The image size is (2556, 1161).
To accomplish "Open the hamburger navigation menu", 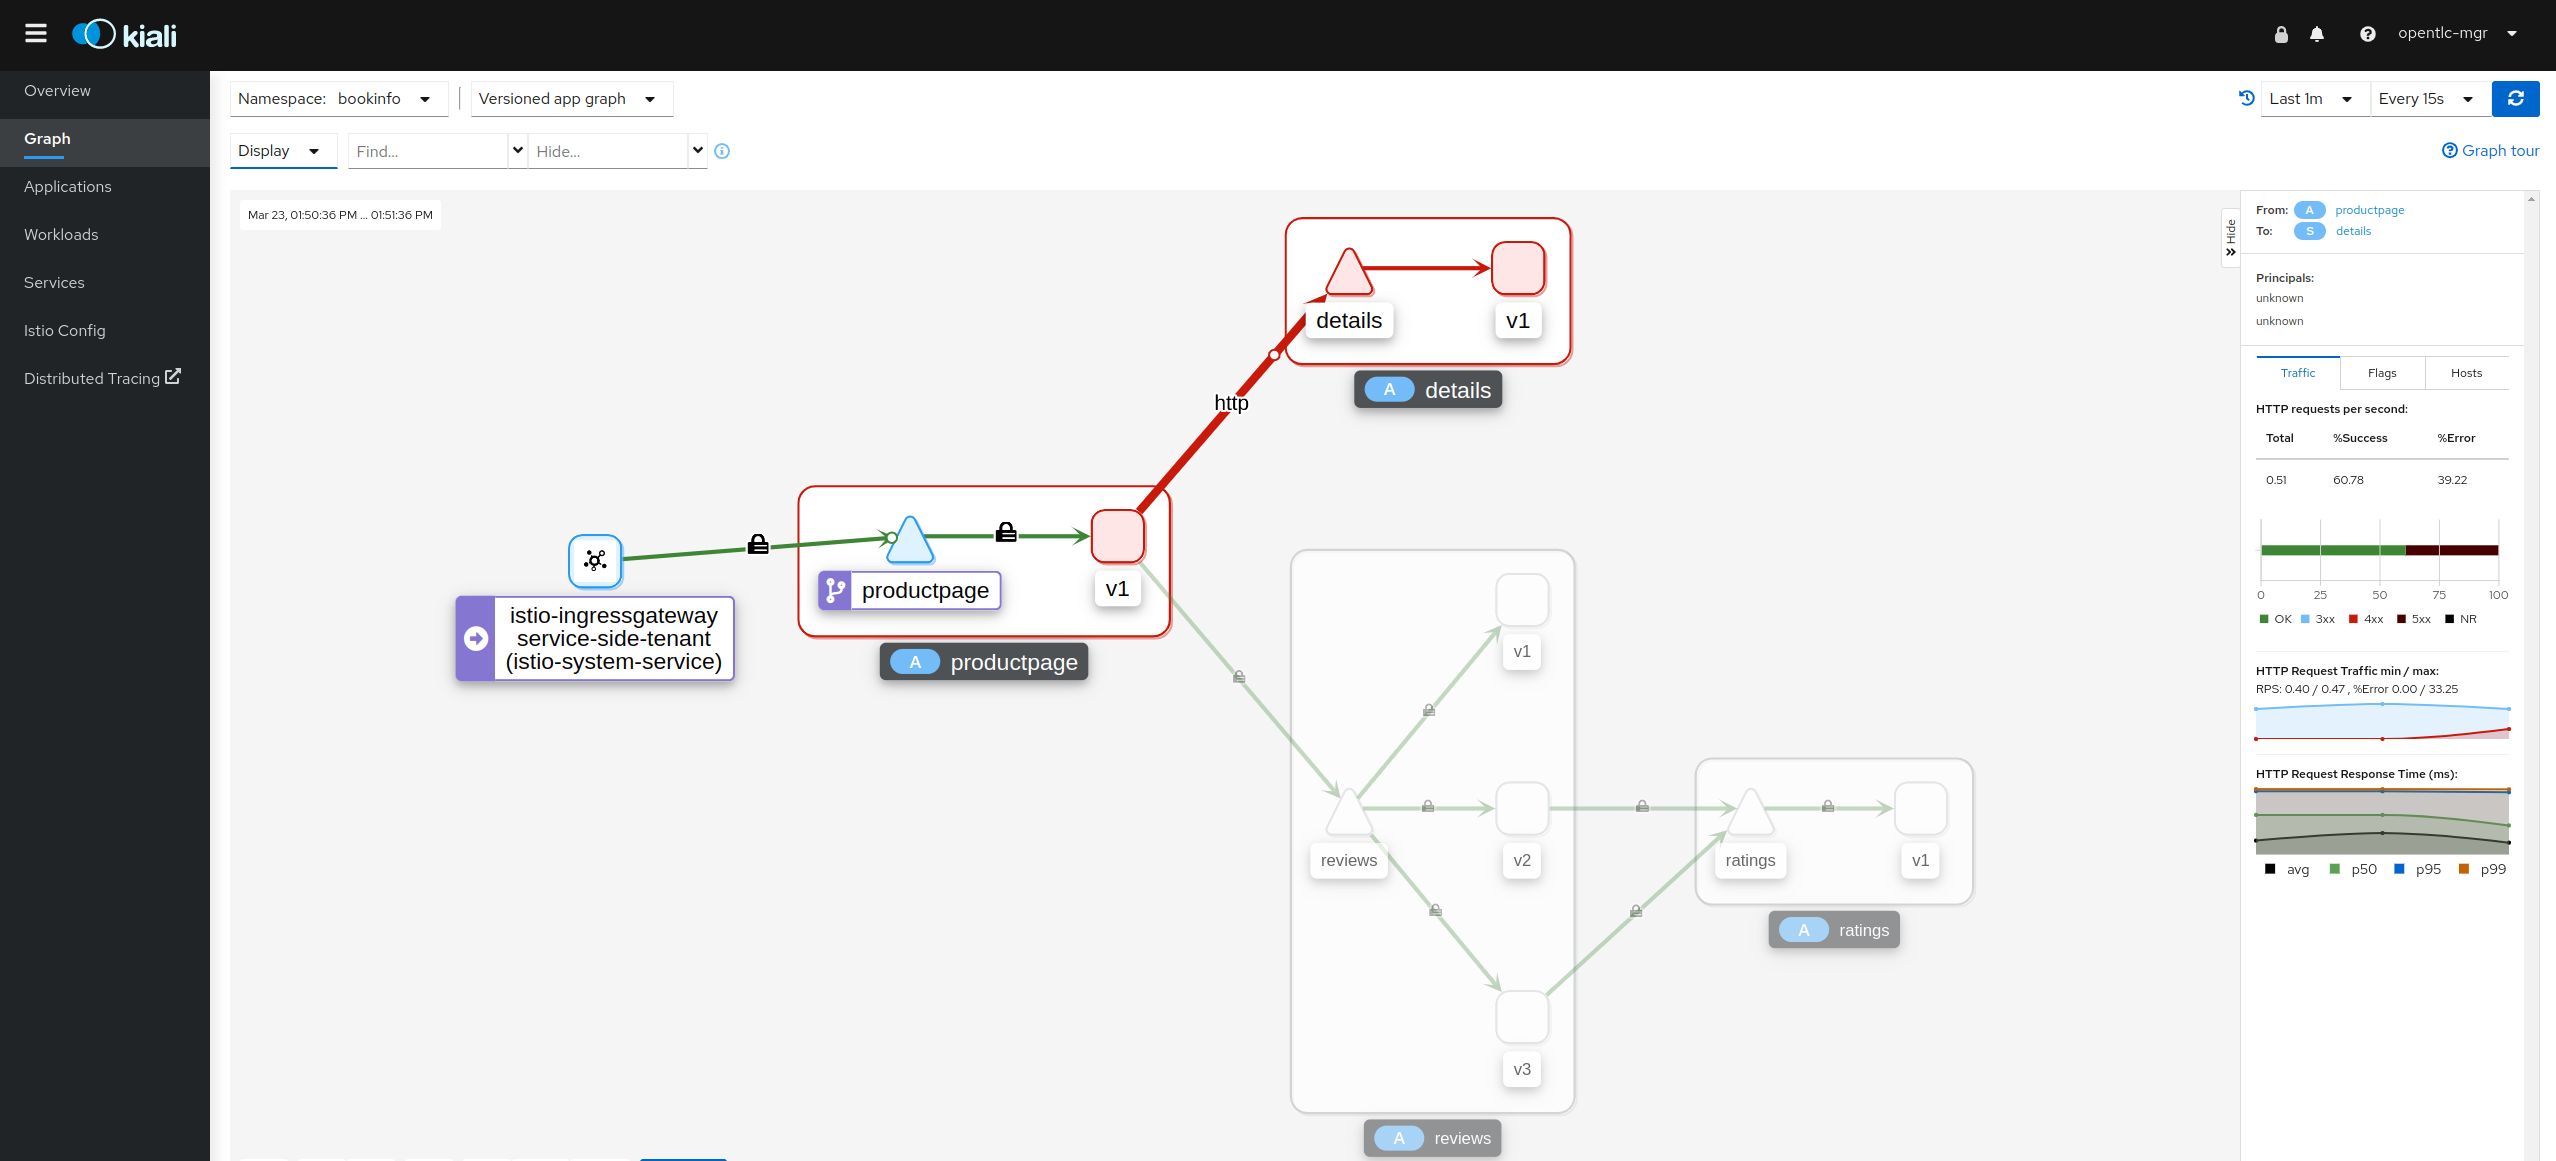I will tap(36, 34).
